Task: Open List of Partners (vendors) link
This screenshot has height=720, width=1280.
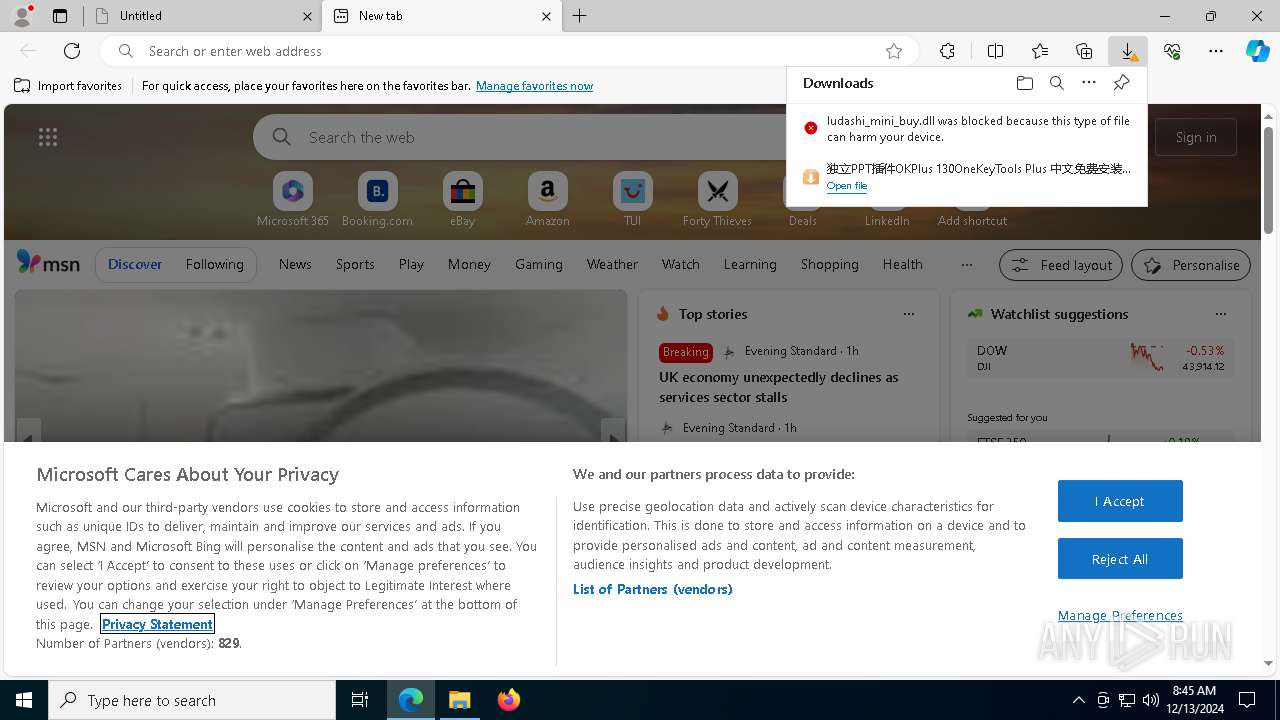Action: pyautogui.click(x=653, y=589)
